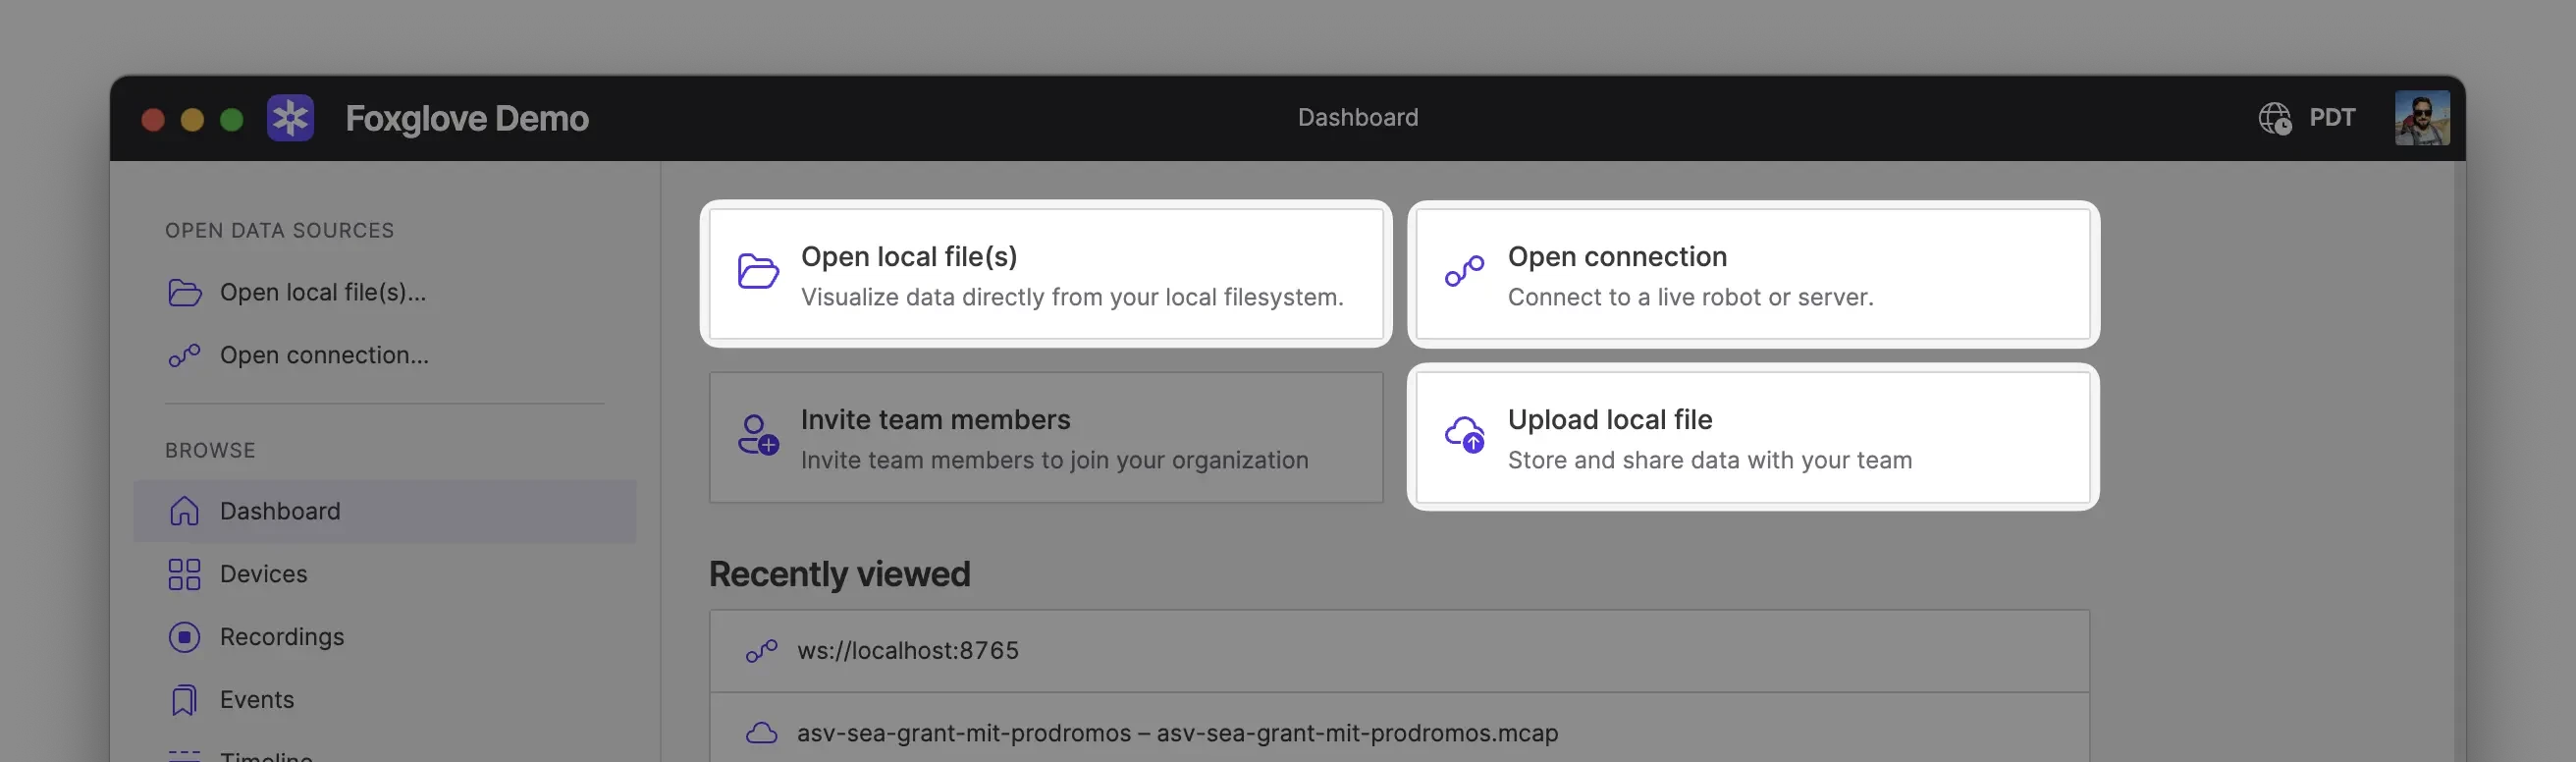This screenshot has height=762, width=2576.
Task: Open recent asv-sea-grant-mit-prodromos.mcap recording
Action: 1177,733
